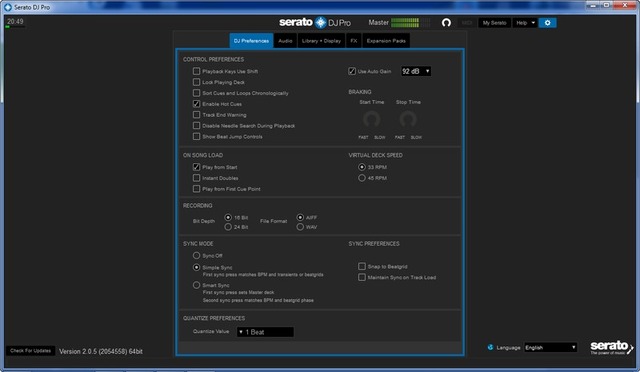Switch to the Audio tab
Viewport: 640px width, 372px height.
point(285,41)
